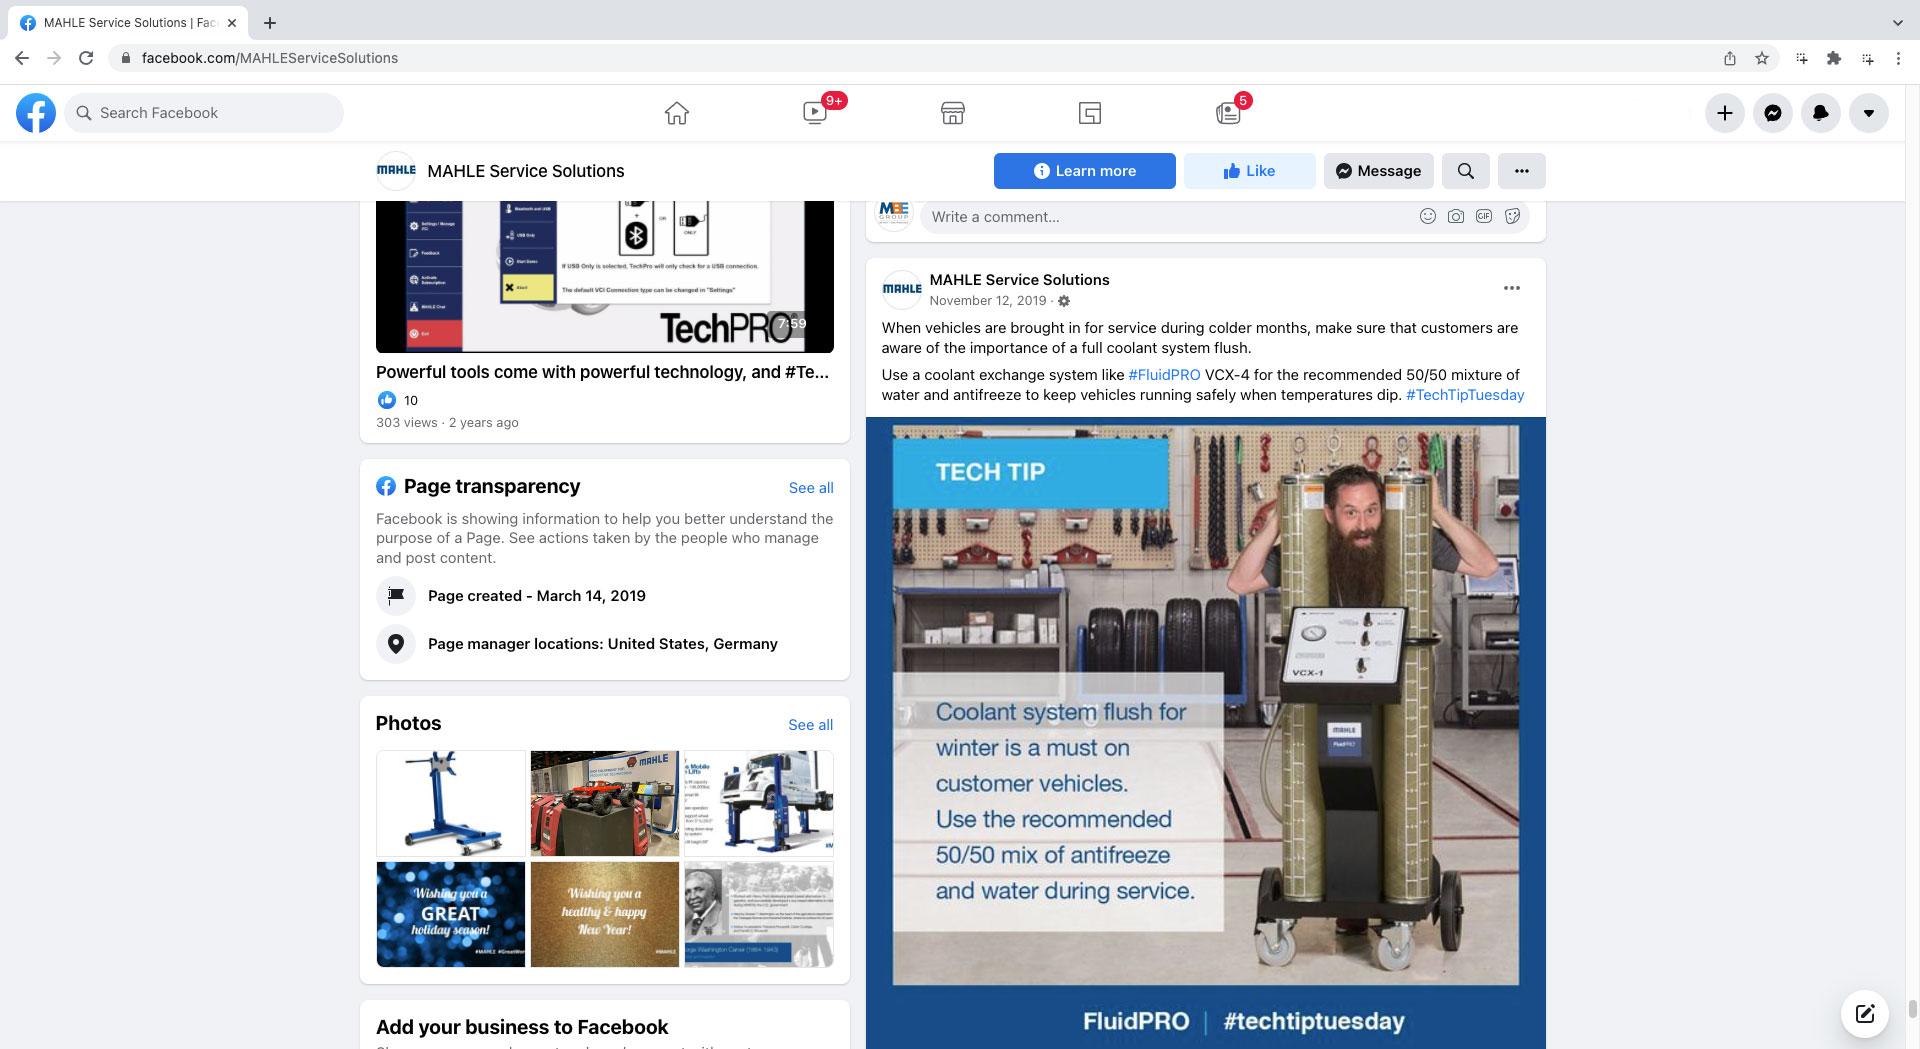This screenshot has height=1049, width=1920.
Task: Click the Page transparency heading
Action: 492,487
